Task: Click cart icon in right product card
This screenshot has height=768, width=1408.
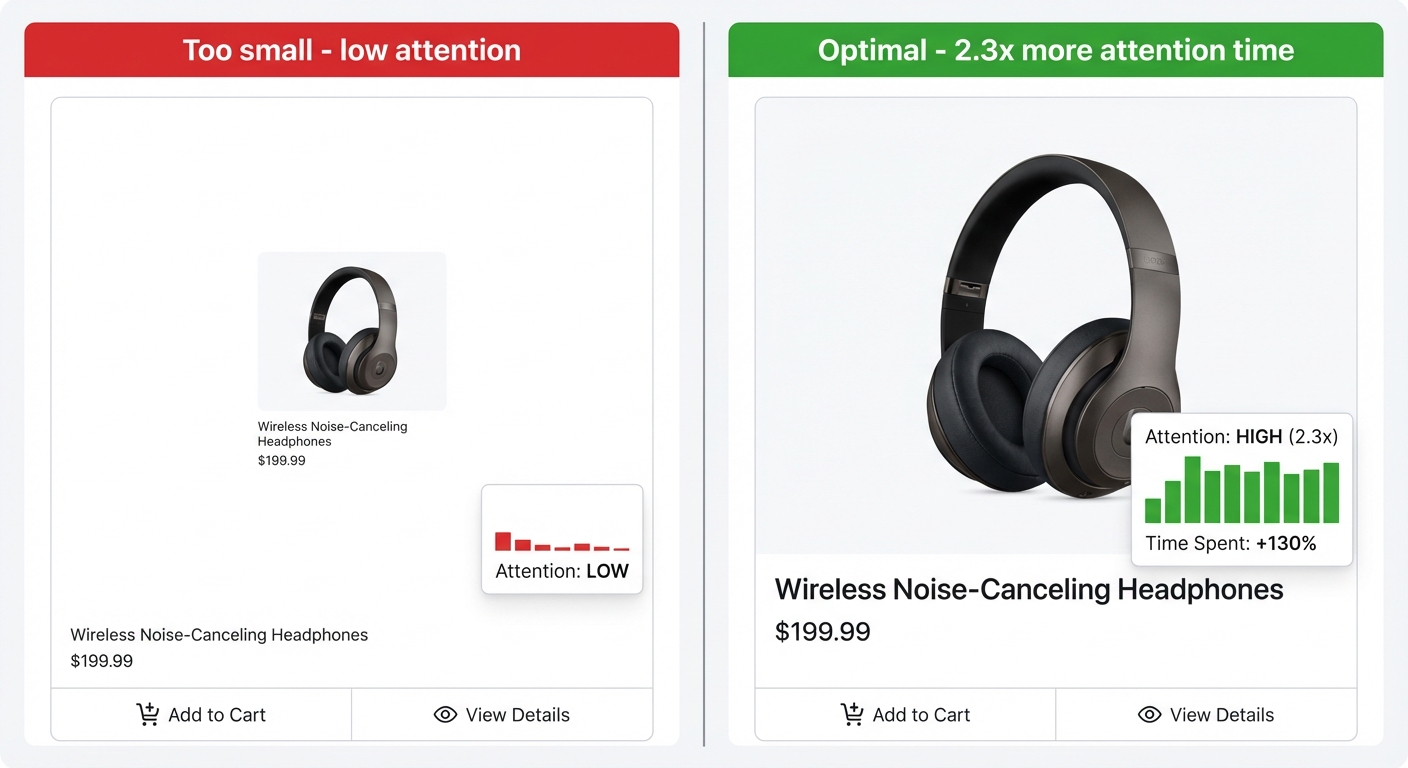Action: click(x=852, y=714)
